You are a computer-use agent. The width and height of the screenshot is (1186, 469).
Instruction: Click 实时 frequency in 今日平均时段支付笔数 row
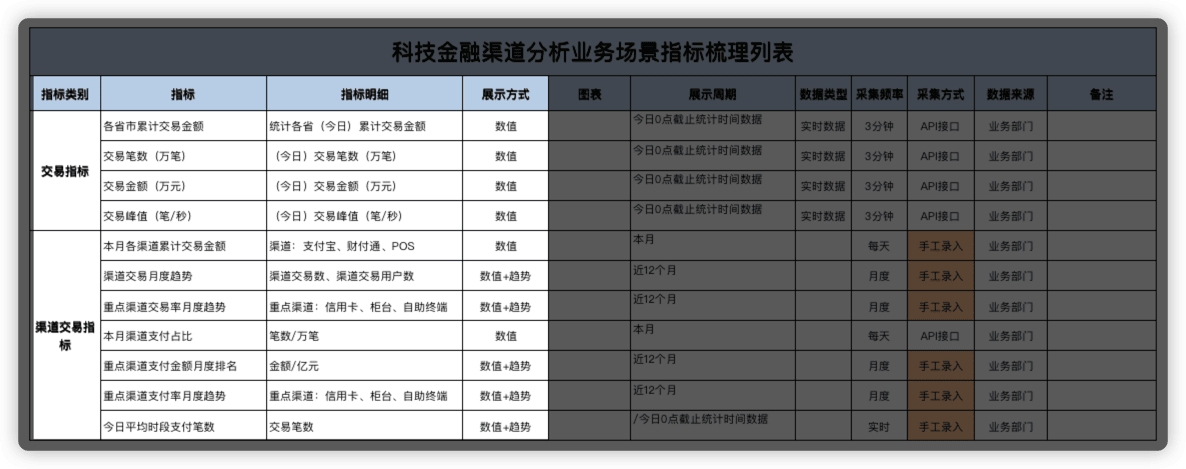coord(879,426)
